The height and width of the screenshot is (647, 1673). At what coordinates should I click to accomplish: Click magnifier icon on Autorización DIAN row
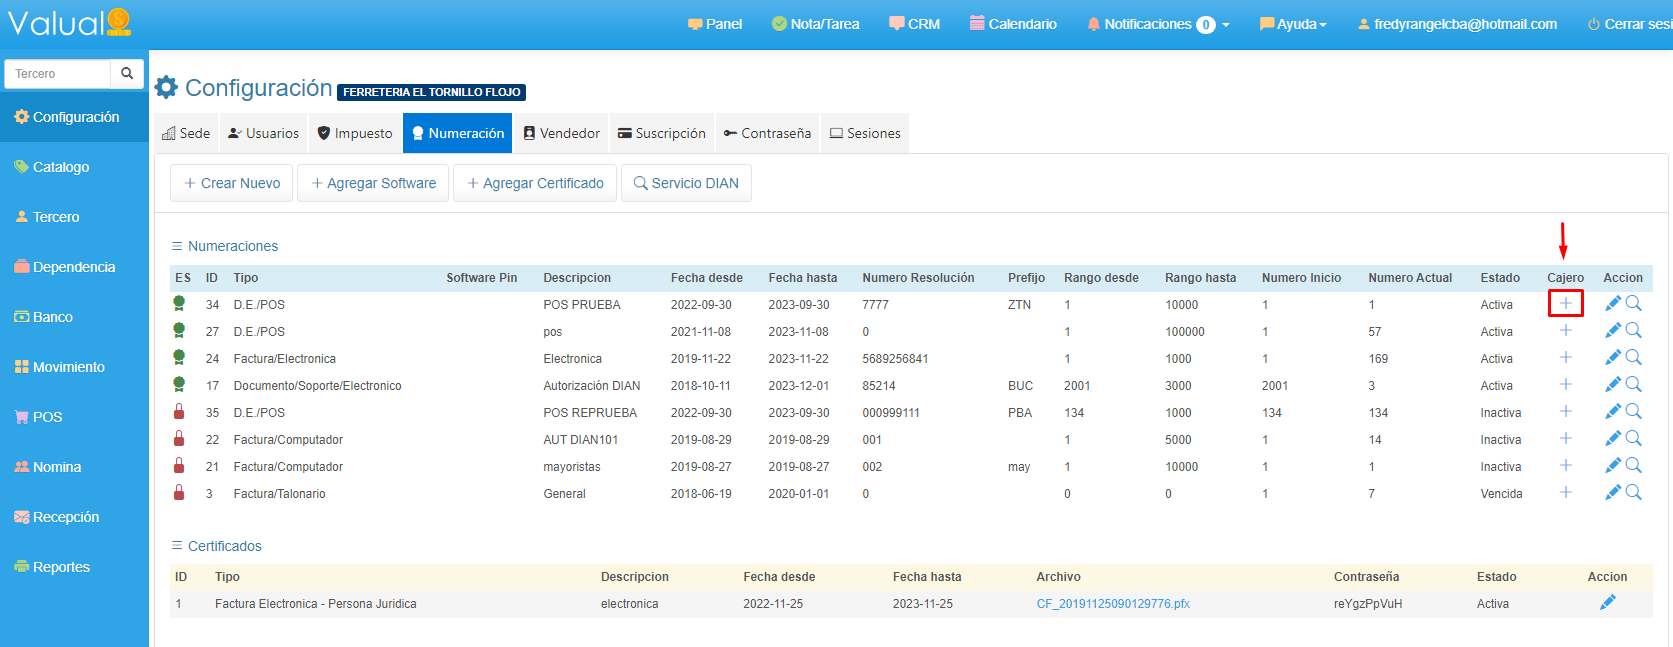pos(1633,385)
